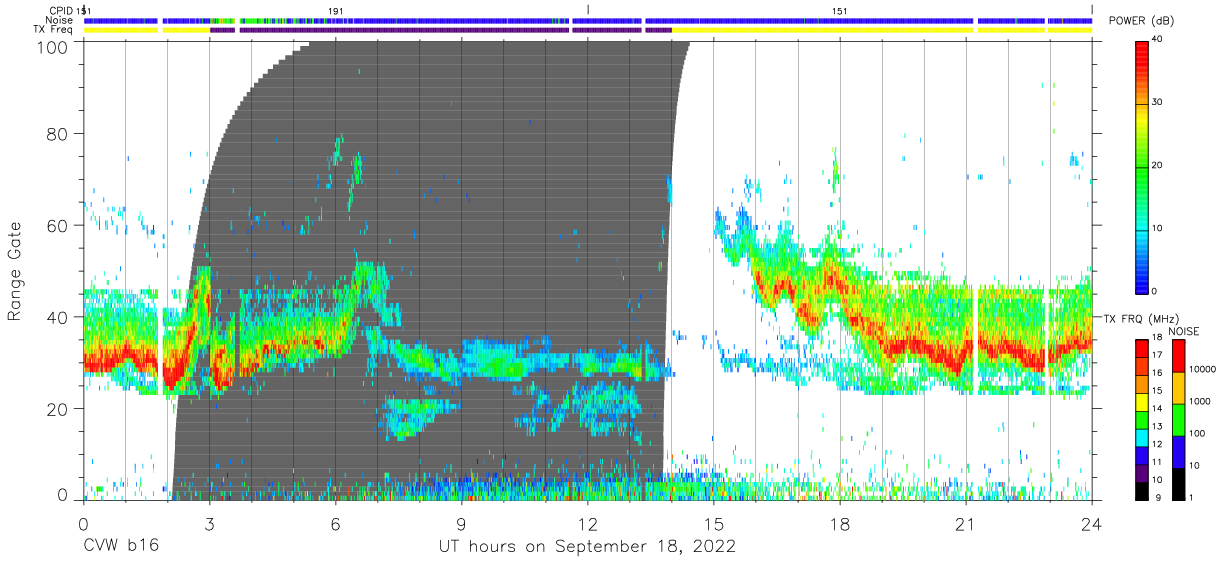Screen dimensions: 1228x567
Task: Click the 'UT hours on September 18, 2022' label
Action: (588, 547)
